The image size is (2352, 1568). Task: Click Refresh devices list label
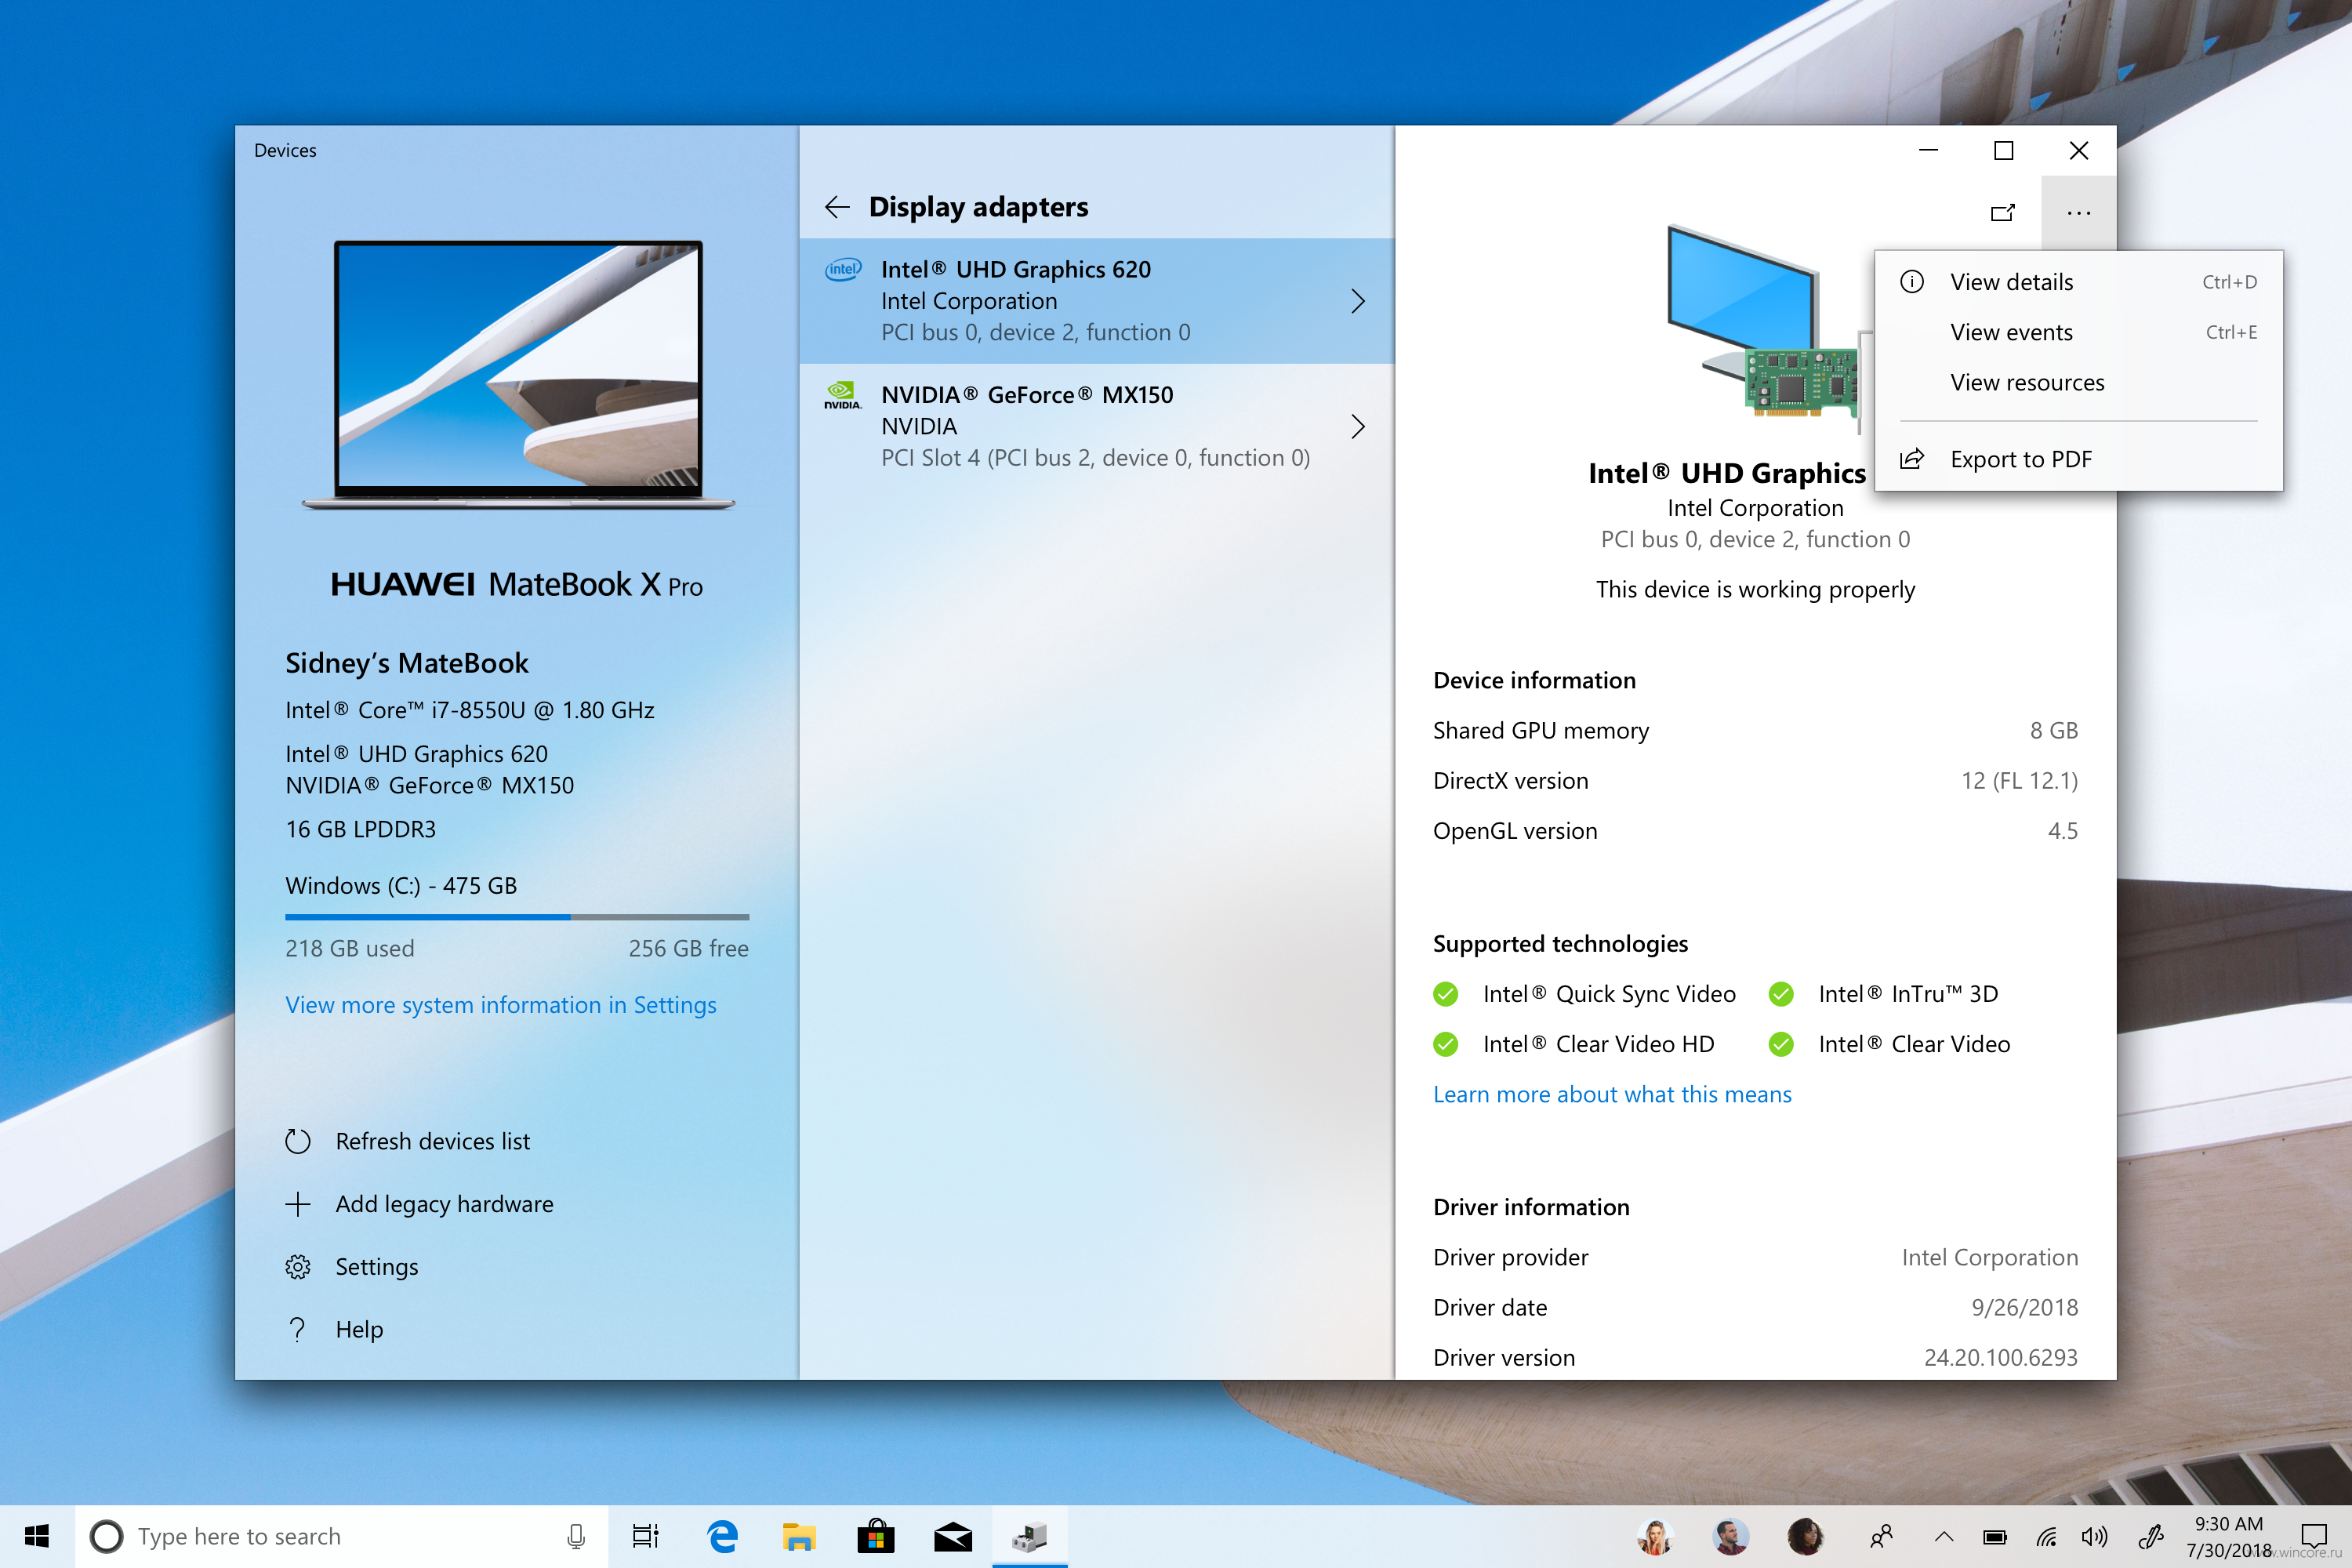coord(432,1141)
